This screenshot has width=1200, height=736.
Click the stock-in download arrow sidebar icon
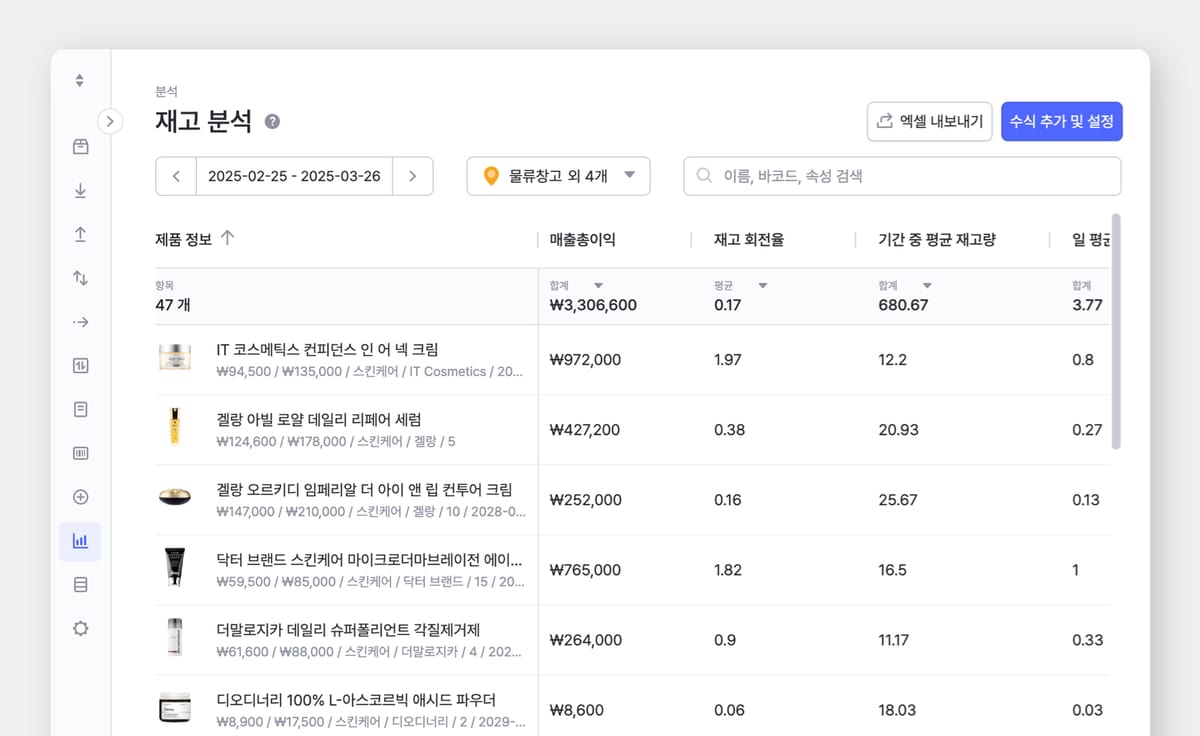(x=80, y=191)
